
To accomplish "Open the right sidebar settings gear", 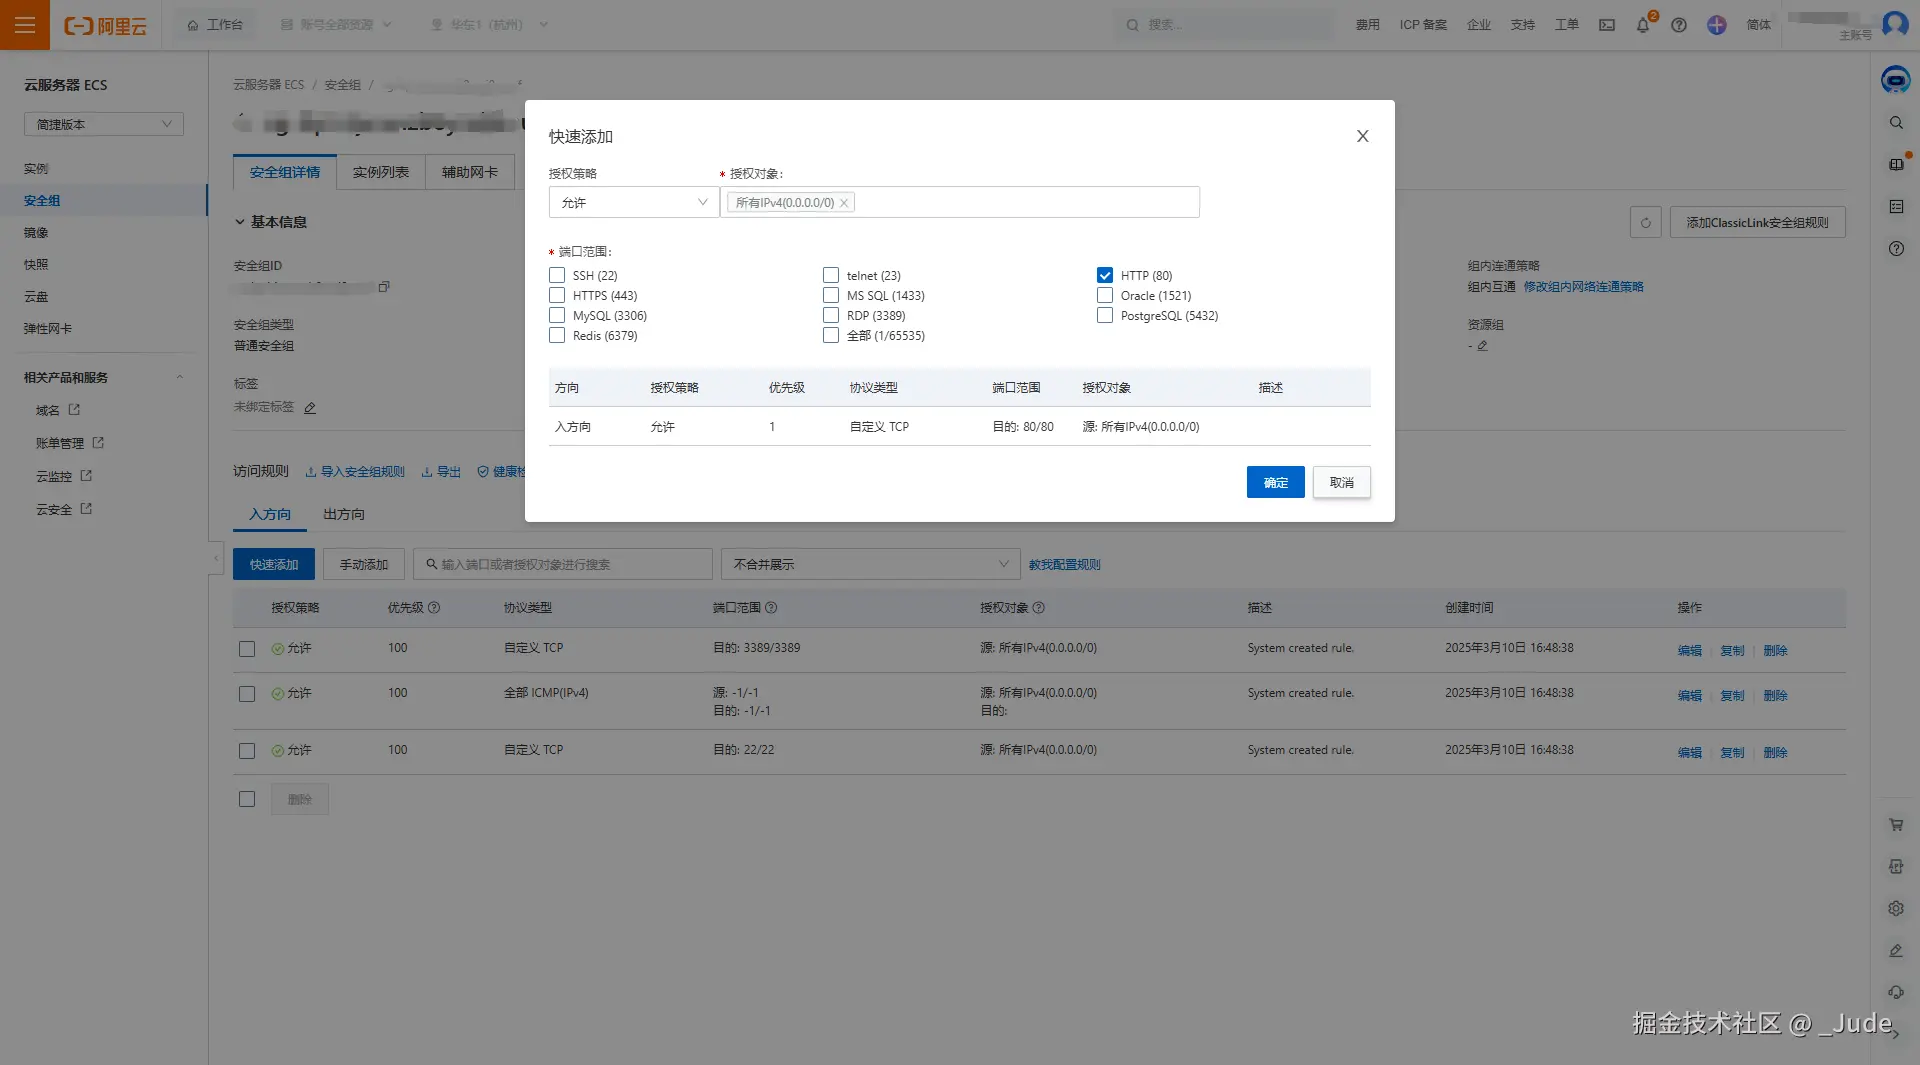I will [1896, 908].
